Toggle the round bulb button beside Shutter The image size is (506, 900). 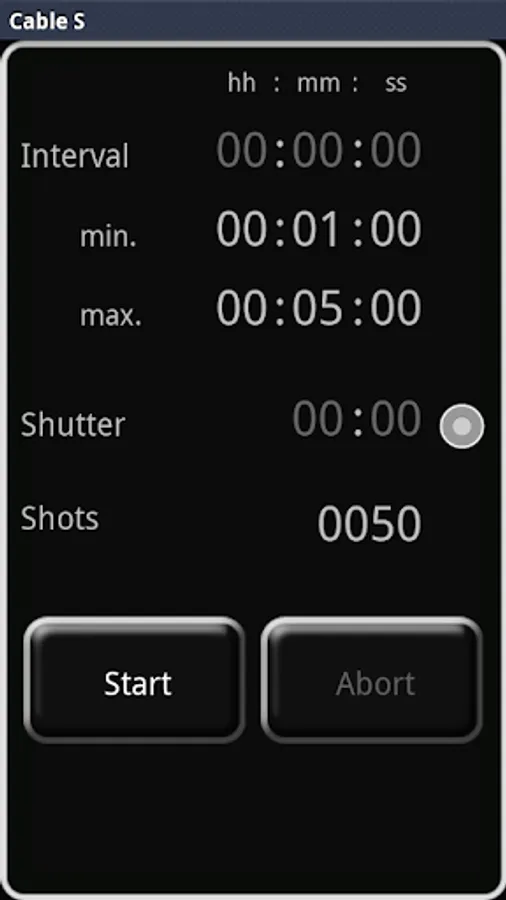pyautogui.click(x=462, y=426)
